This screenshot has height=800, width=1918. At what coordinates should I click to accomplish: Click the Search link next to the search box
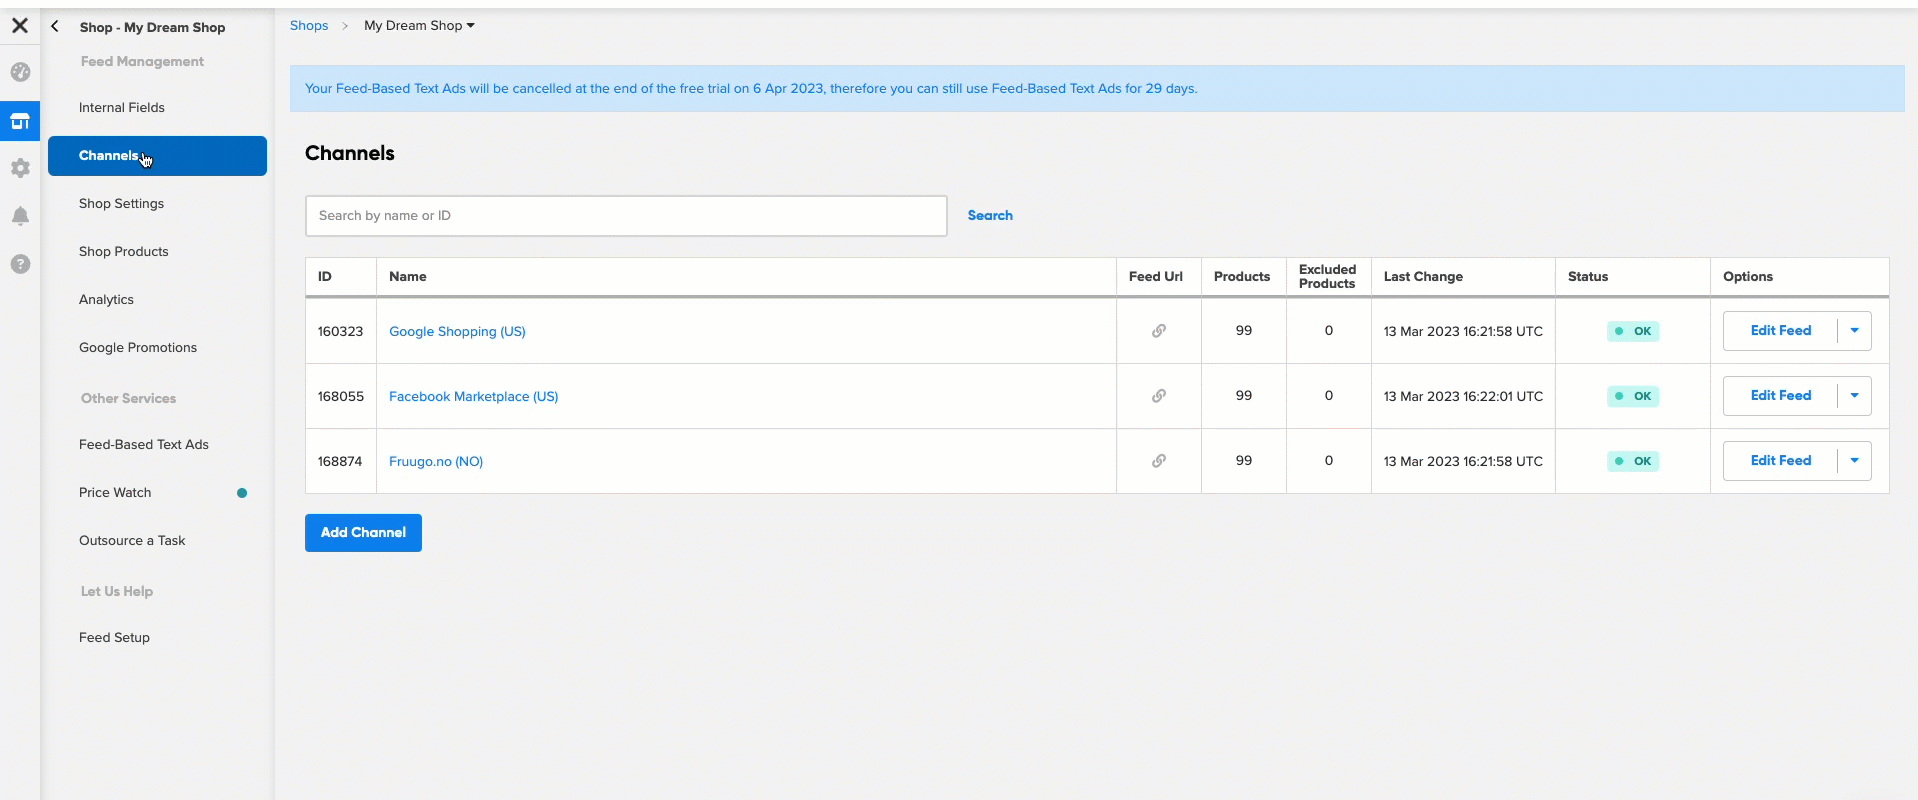point(990,216)
